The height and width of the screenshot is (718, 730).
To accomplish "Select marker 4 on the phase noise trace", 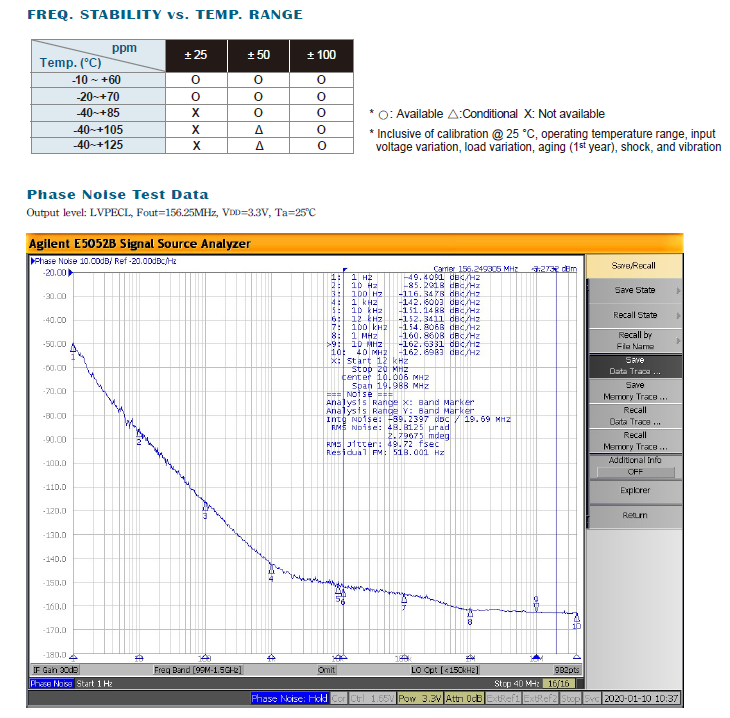I will [271, 569].
